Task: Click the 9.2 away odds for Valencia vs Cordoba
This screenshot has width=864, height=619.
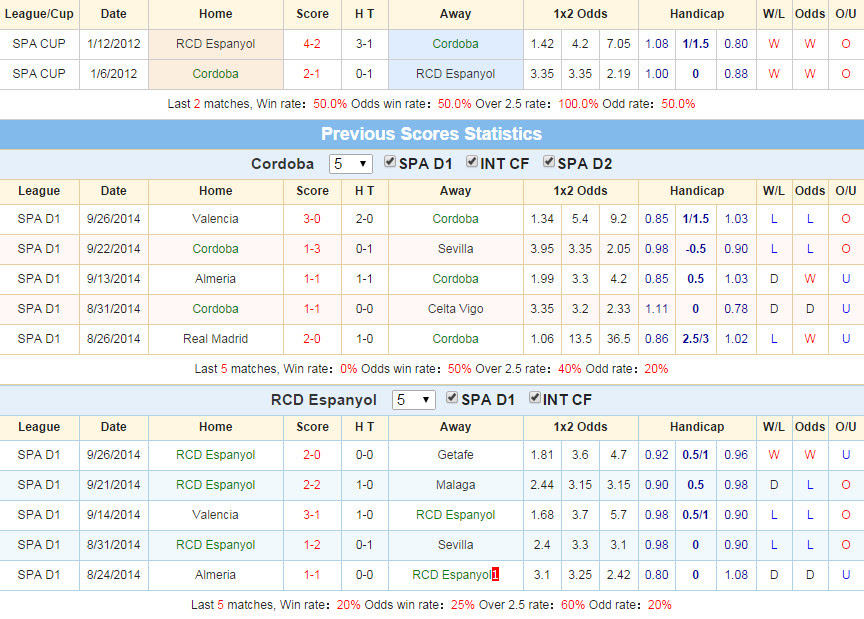Action: pos(618,219)
